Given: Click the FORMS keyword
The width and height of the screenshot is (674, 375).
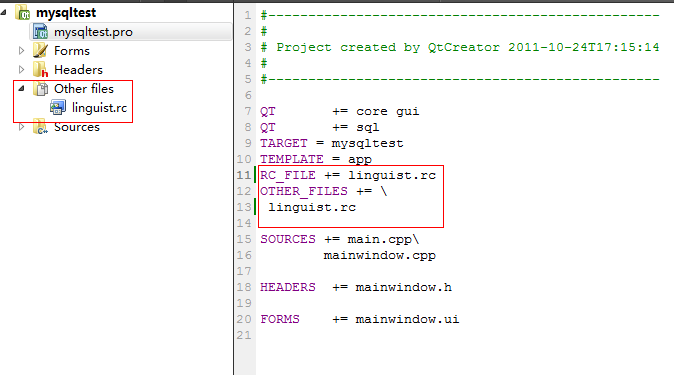Looking at the screenshot, I should click(x=280, y=319).
